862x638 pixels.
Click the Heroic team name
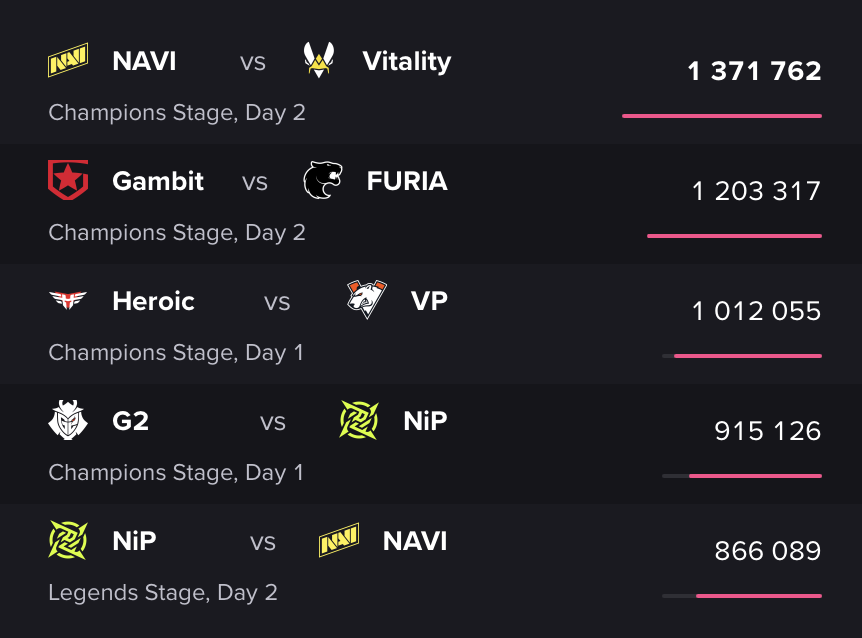click(x=153, y=301)
